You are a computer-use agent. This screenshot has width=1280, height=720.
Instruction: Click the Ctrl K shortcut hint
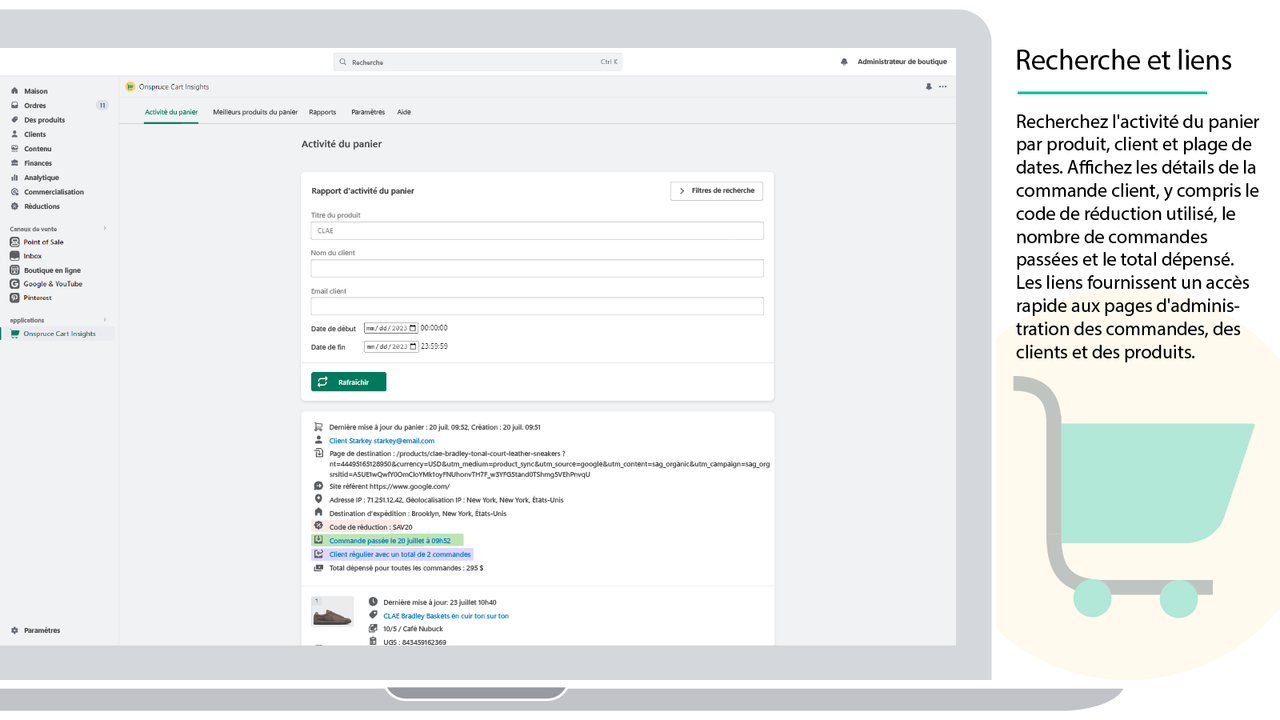point(609,62)
